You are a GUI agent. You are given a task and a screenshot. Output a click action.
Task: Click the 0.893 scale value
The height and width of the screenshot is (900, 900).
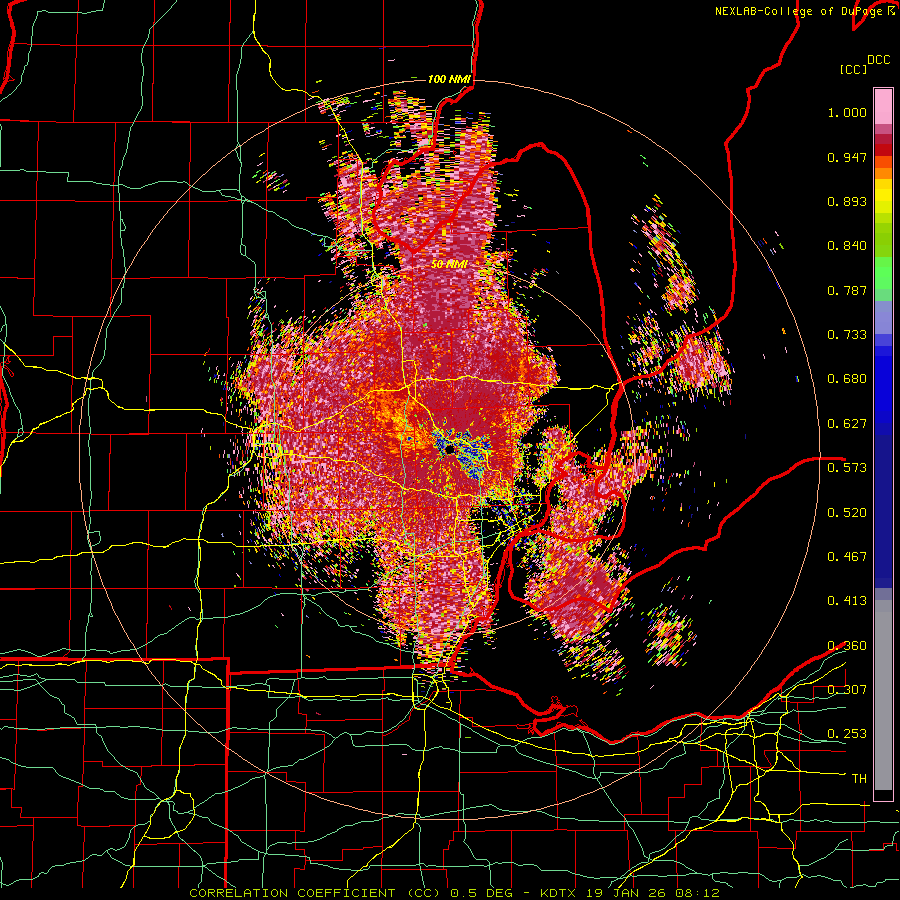[x=847, y=201]
